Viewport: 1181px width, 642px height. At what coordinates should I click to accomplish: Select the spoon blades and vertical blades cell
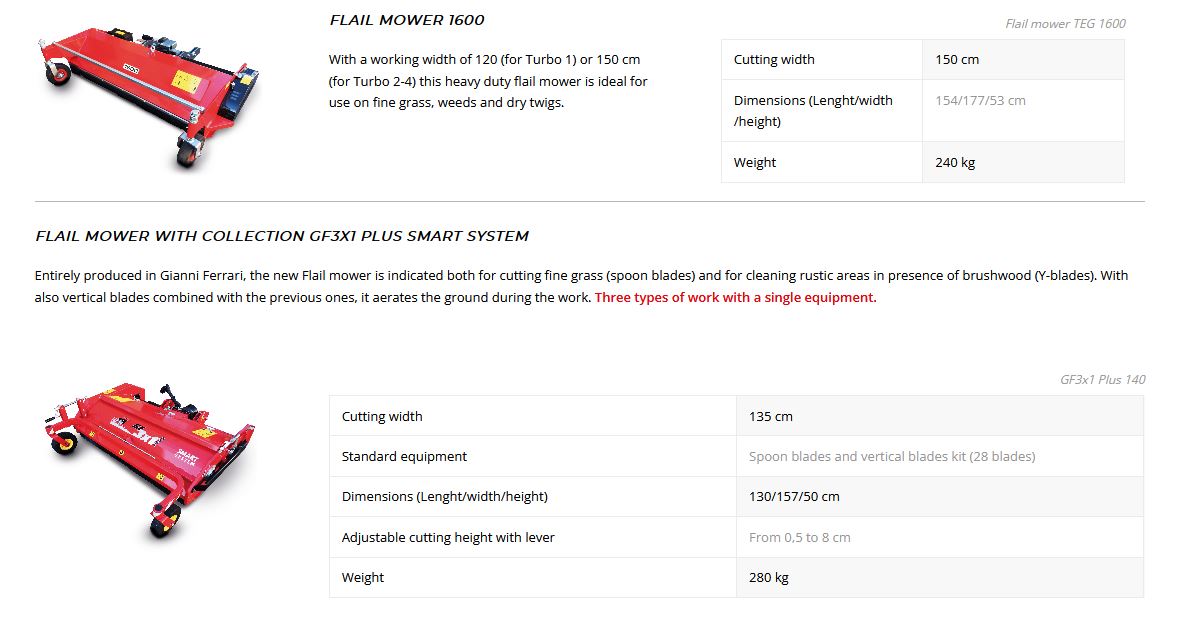[891, 457]
